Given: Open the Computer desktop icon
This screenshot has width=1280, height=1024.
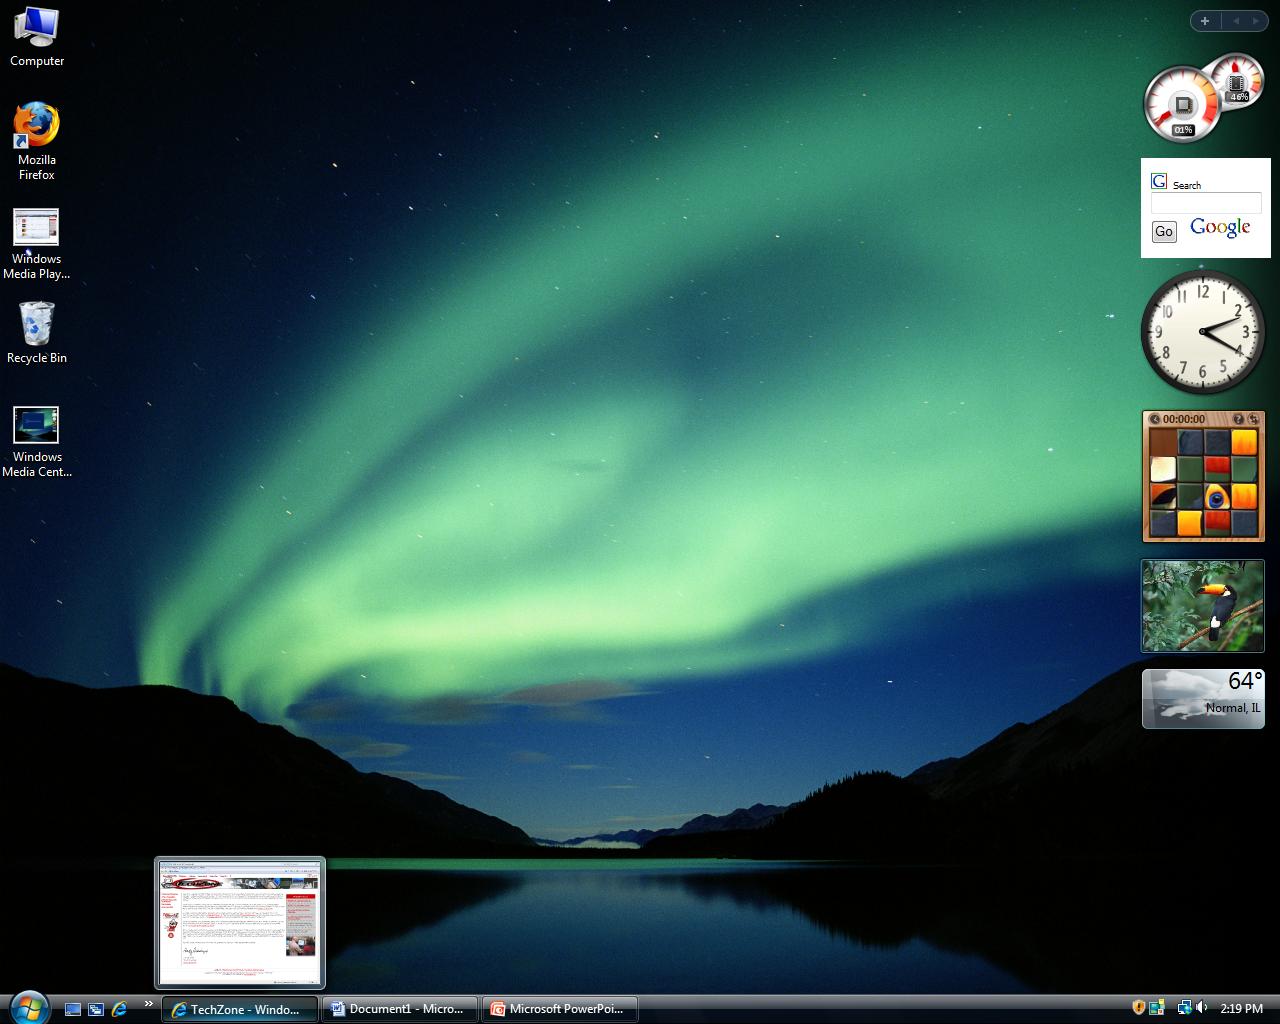Looking at the screenshot, I should point(37,37).
